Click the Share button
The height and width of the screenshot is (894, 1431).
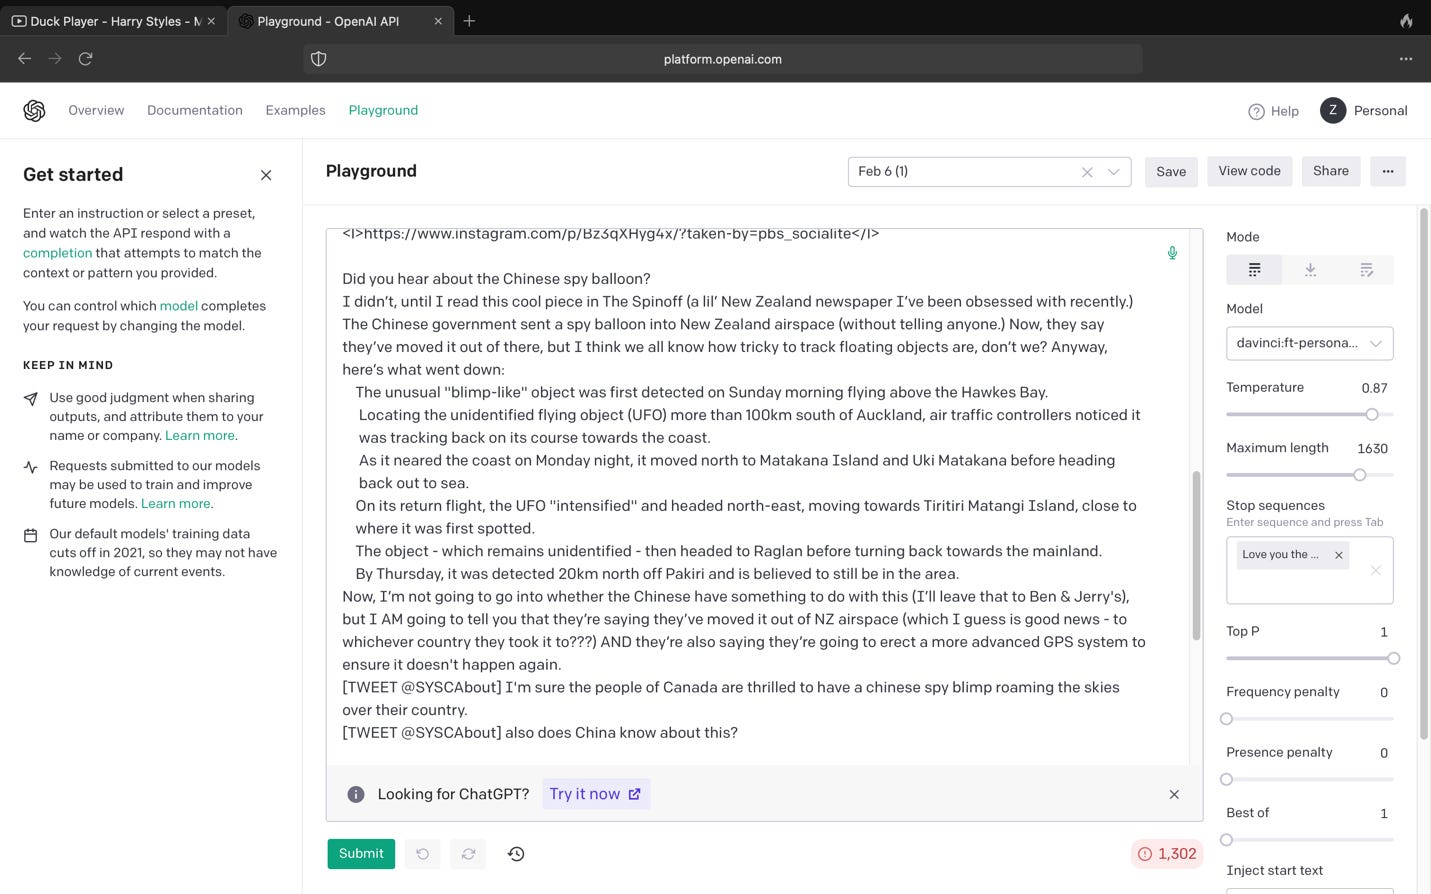coord(1331,171)
